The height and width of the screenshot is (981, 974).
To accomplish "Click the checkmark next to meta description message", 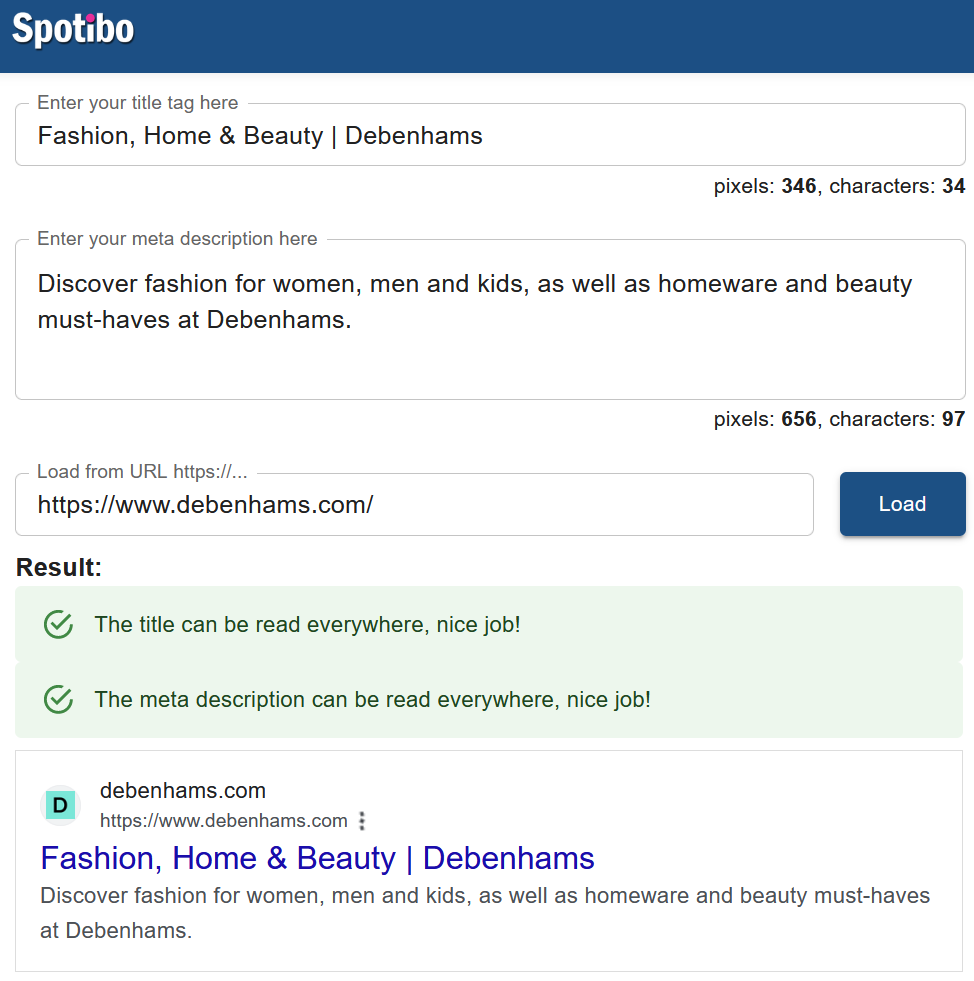I will click(x=58, y=700).
